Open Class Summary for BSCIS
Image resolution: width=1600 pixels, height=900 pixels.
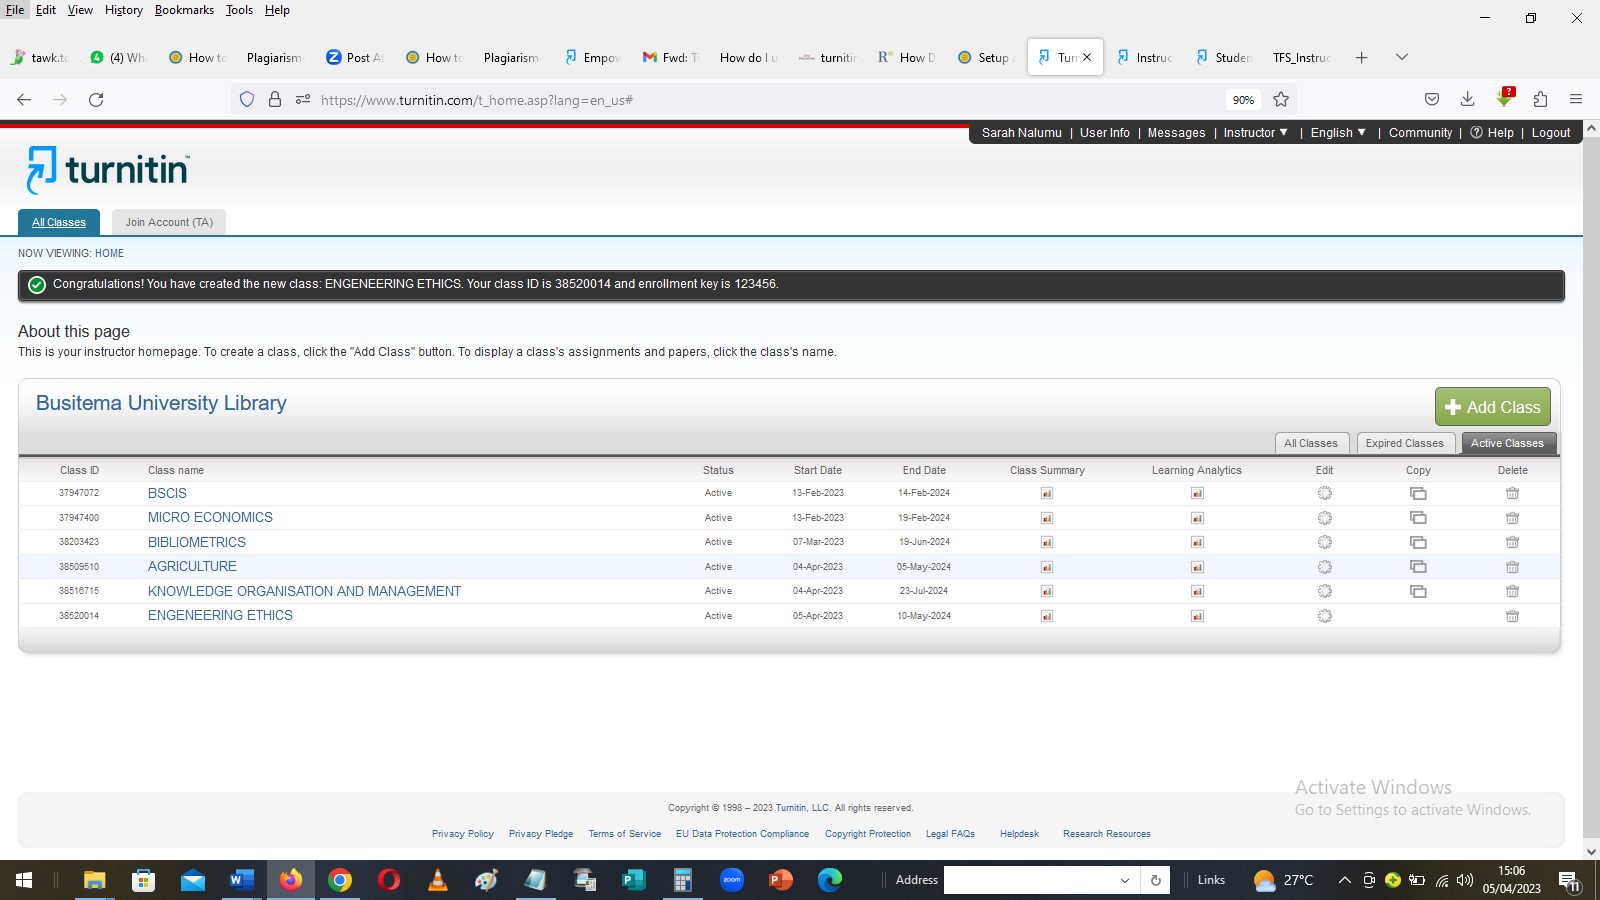coord(1046,493)
